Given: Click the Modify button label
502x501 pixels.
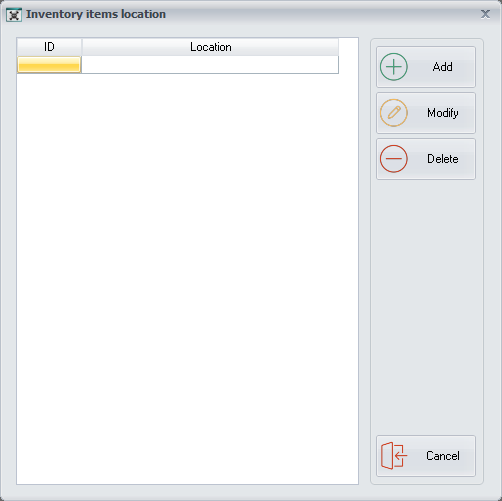Looking at the screenshot, I should (x=443, y=113).
